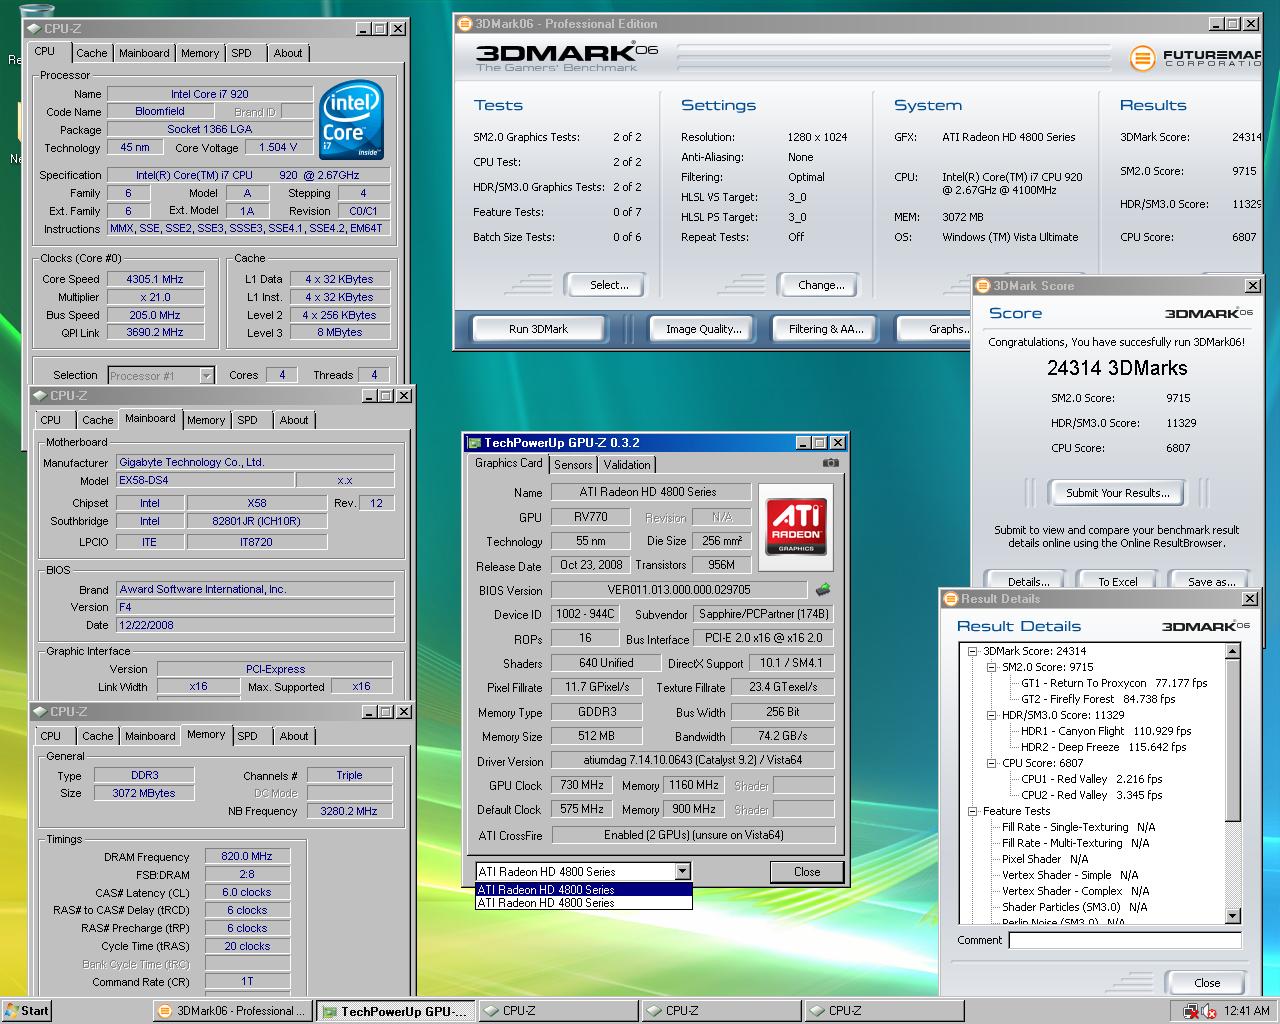The image size is (1280, 1024).
Task: Click the GPU-Z camera screenshot icon
Action: tap(831, 463)
